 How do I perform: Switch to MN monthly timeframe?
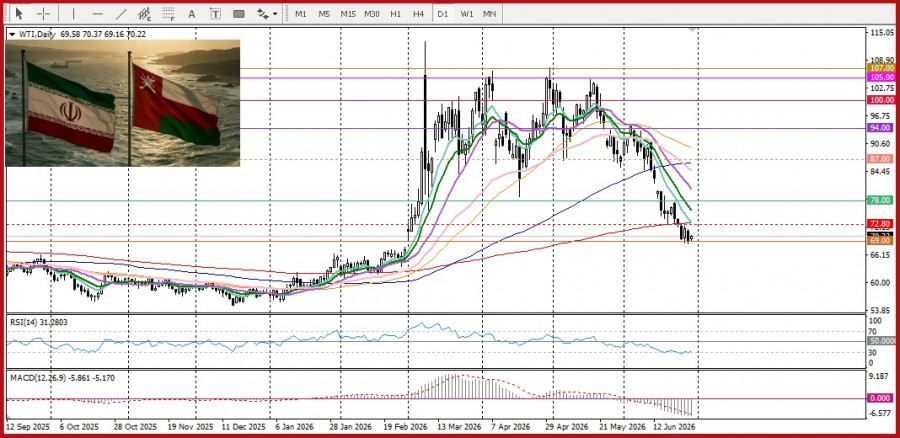490,14
